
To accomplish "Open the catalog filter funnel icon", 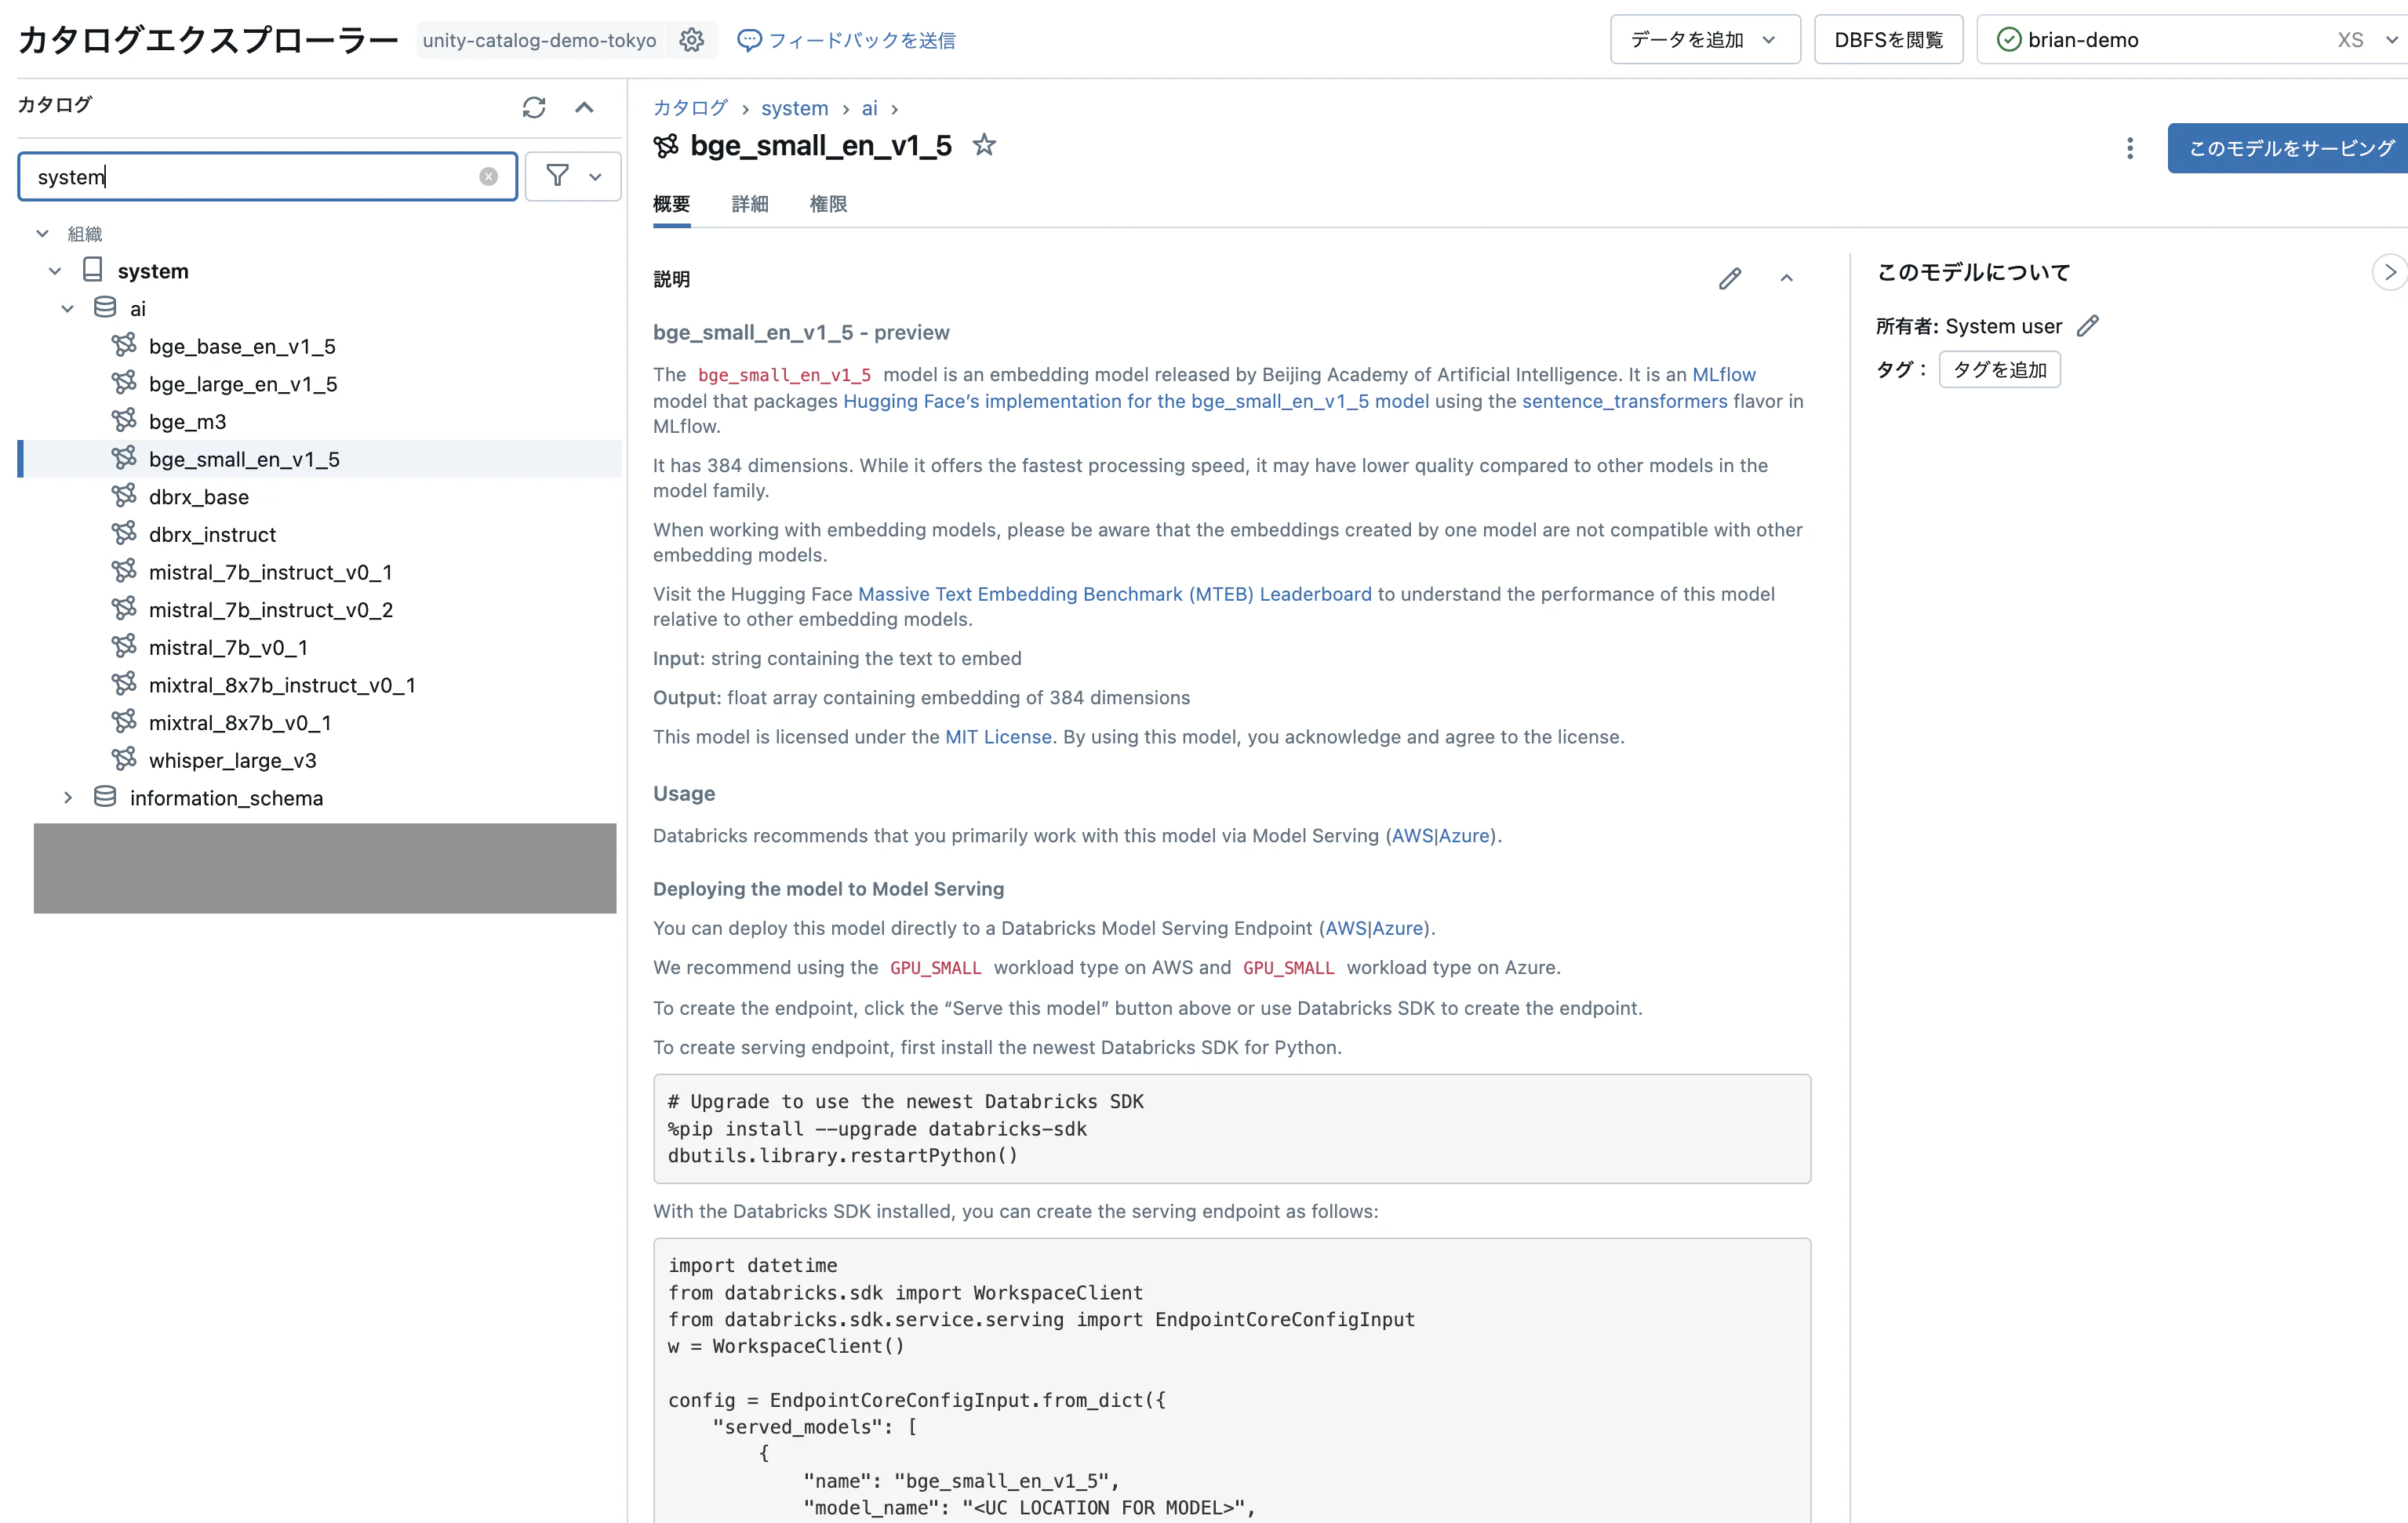I will (x=558, y=176).
